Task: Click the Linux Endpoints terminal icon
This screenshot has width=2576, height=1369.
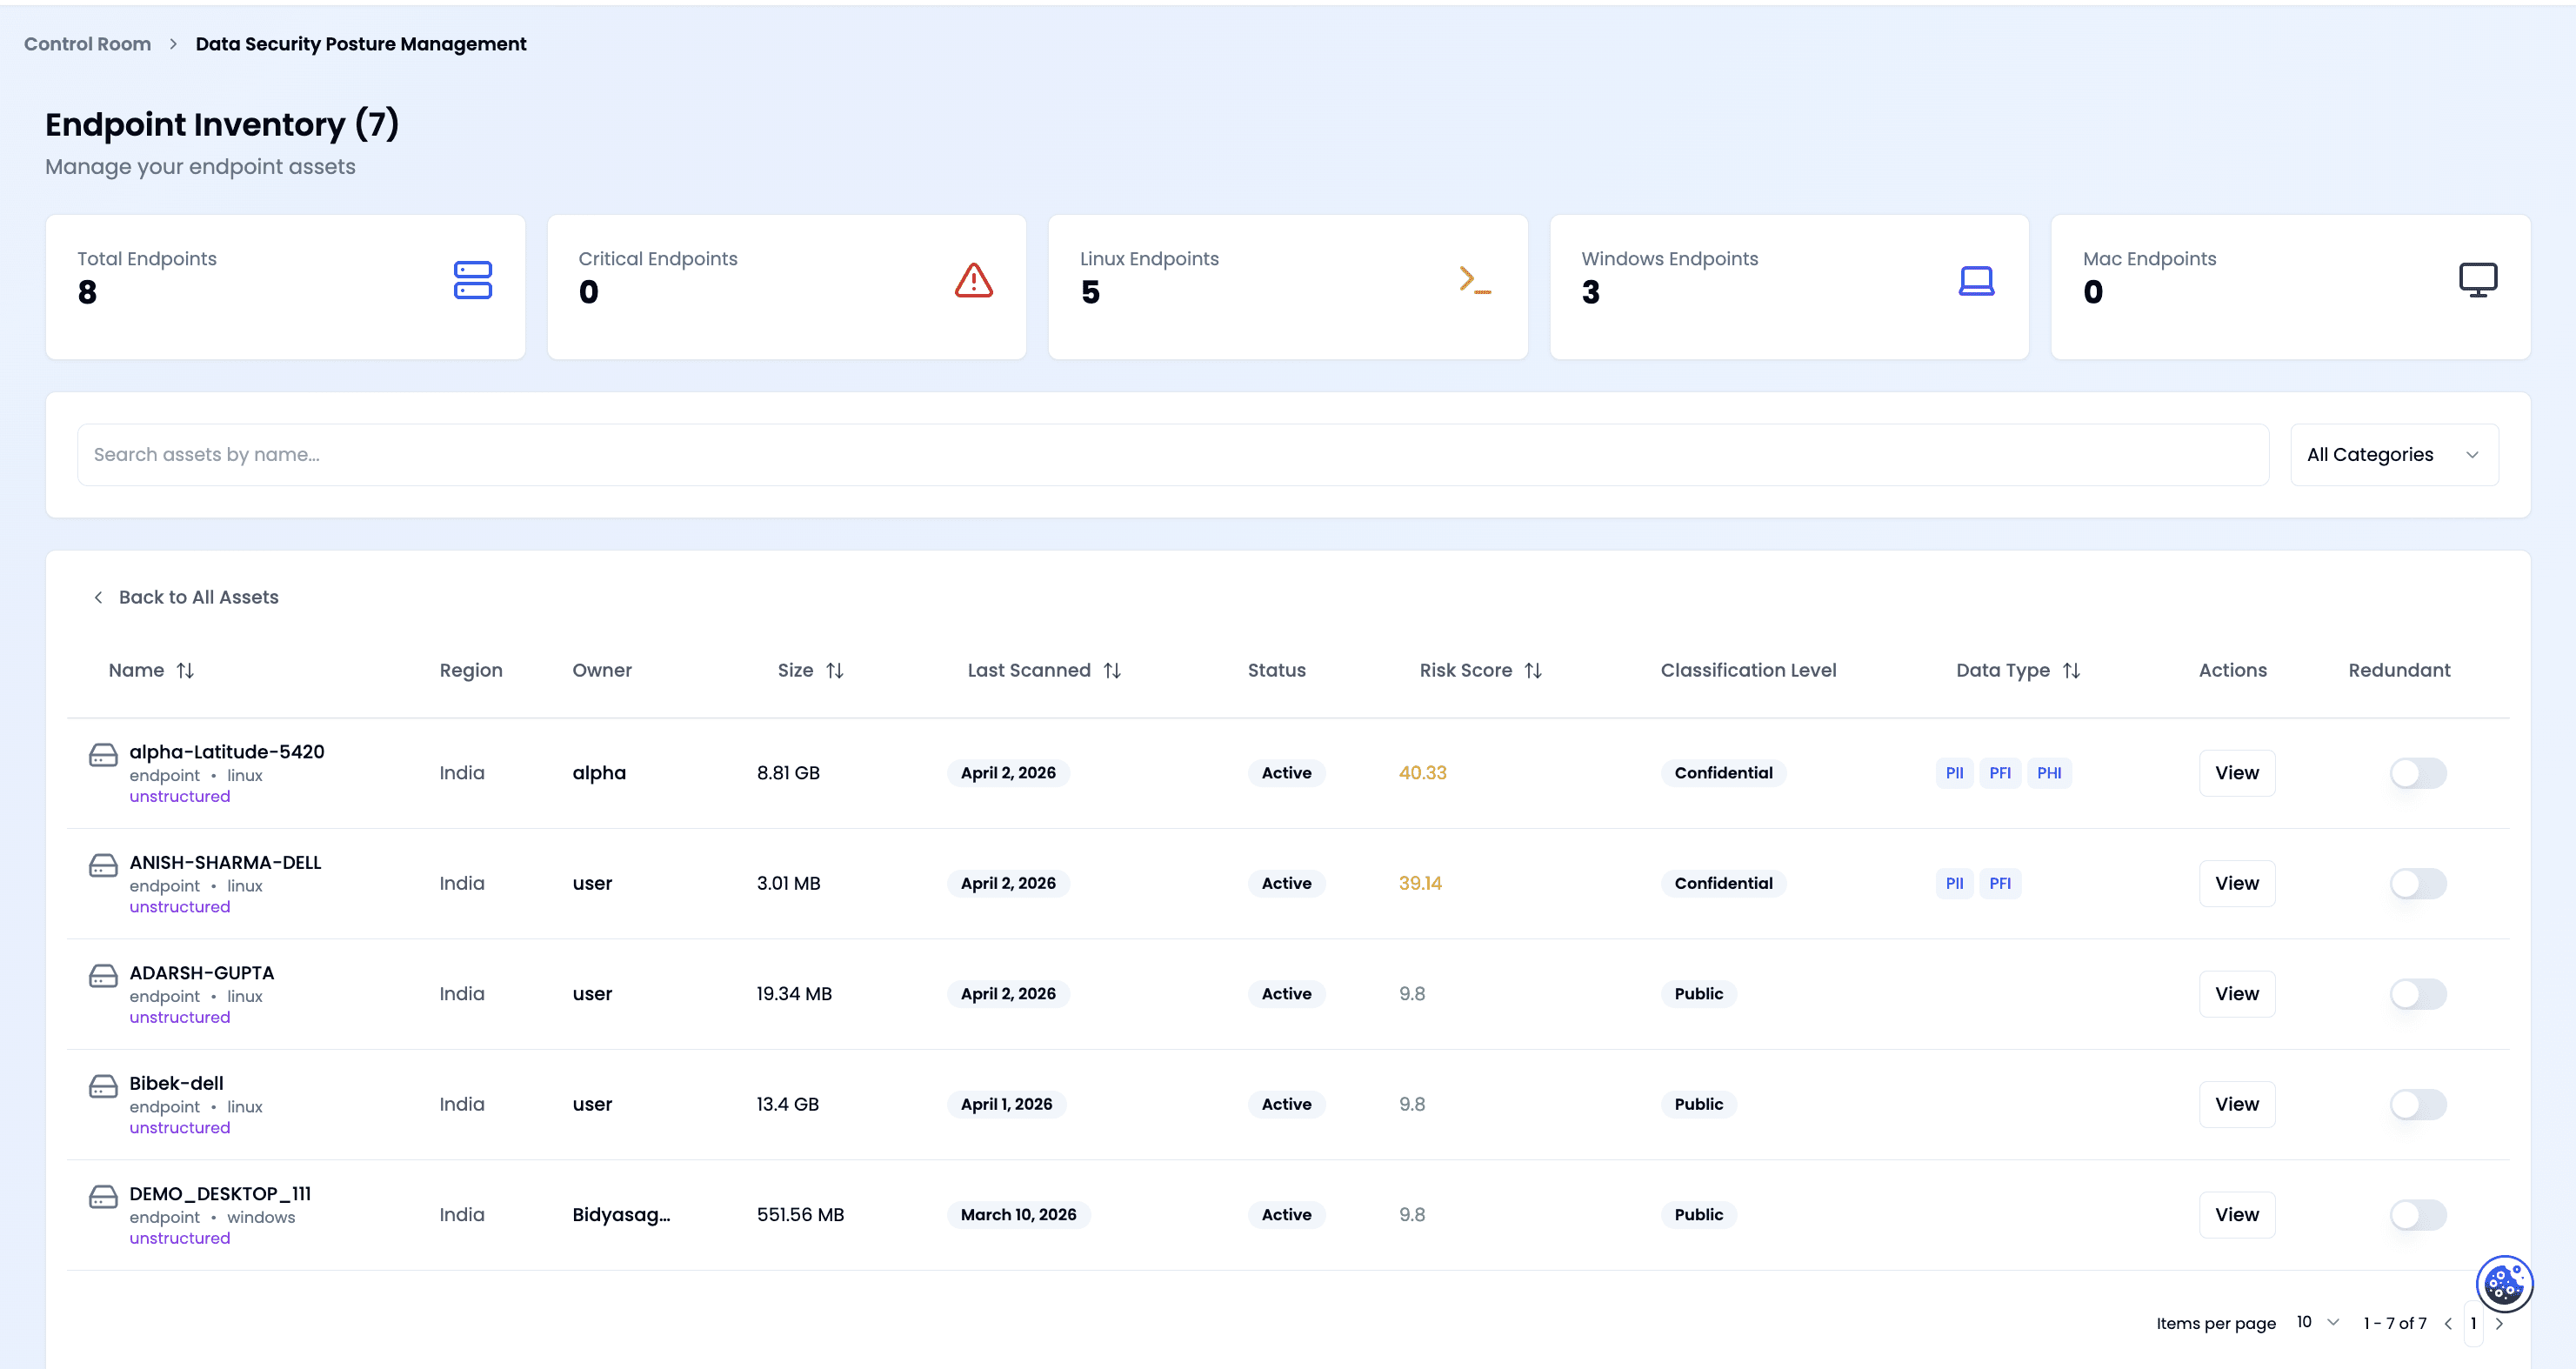Action: pyautogui.click(x=1474, y=280)
